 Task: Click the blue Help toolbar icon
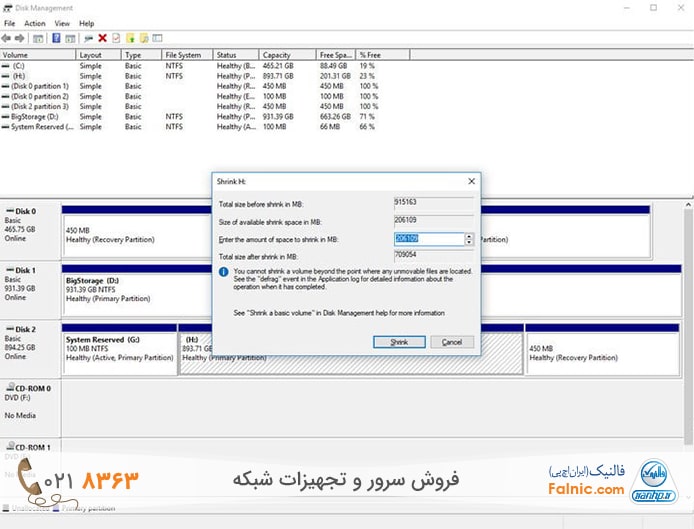pyautogui.click(x=57, y=38)
